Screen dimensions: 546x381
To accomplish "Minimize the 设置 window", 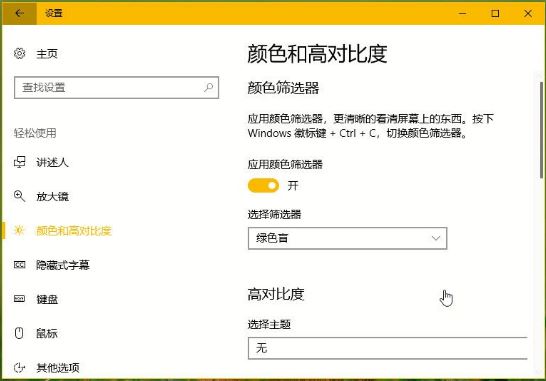I will (x=462, y=13).
